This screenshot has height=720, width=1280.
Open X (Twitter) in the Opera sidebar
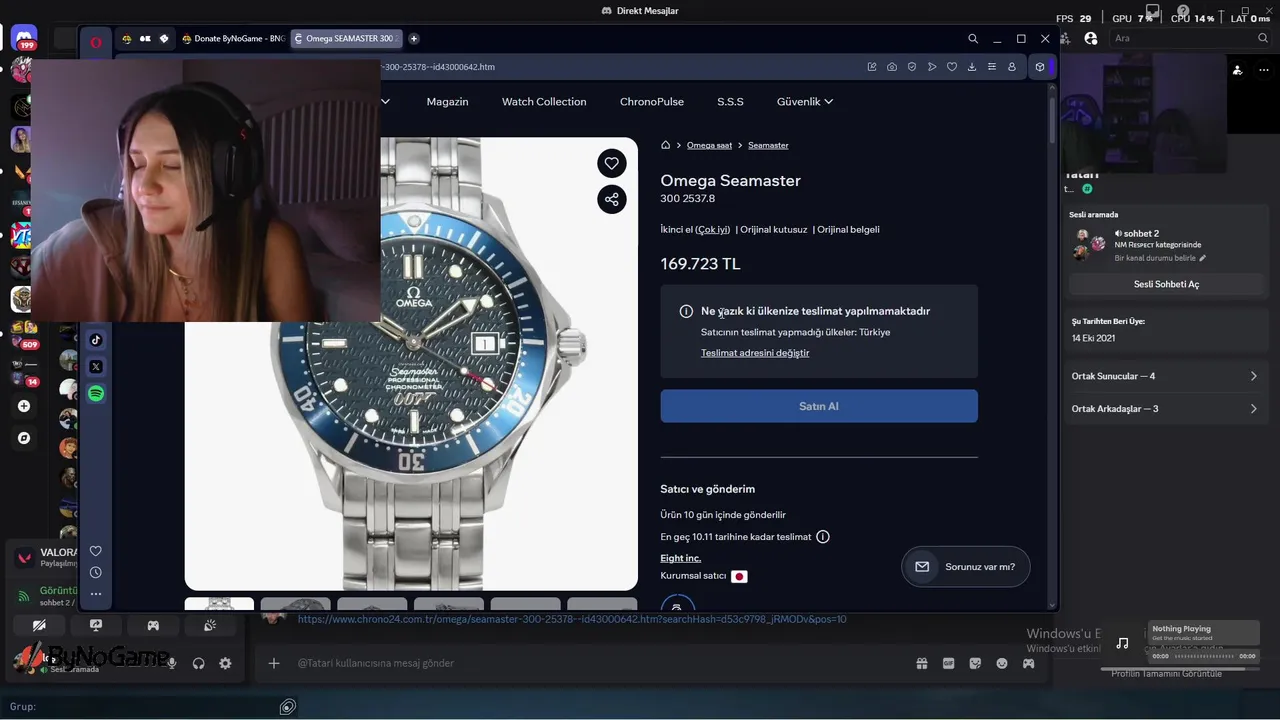[96, 367]
